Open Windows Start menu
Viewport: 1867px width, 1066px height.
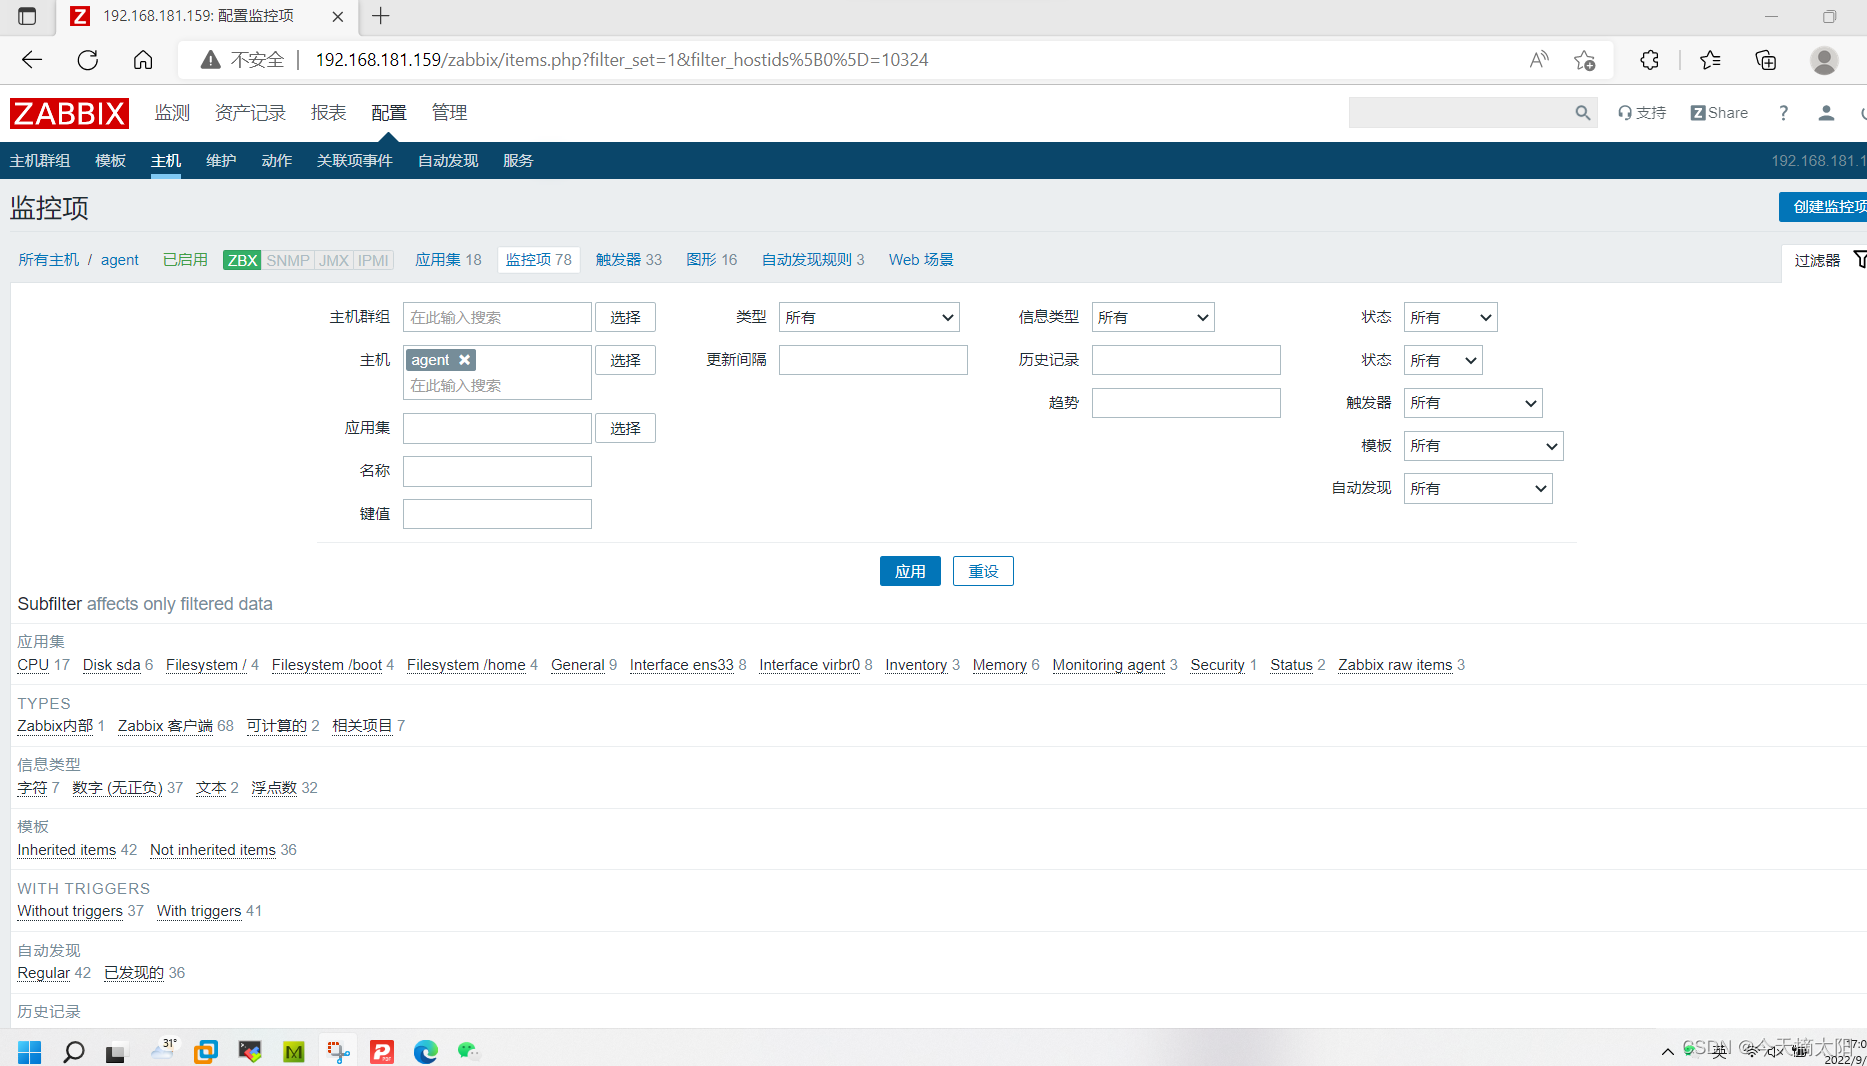[30, 1051]
